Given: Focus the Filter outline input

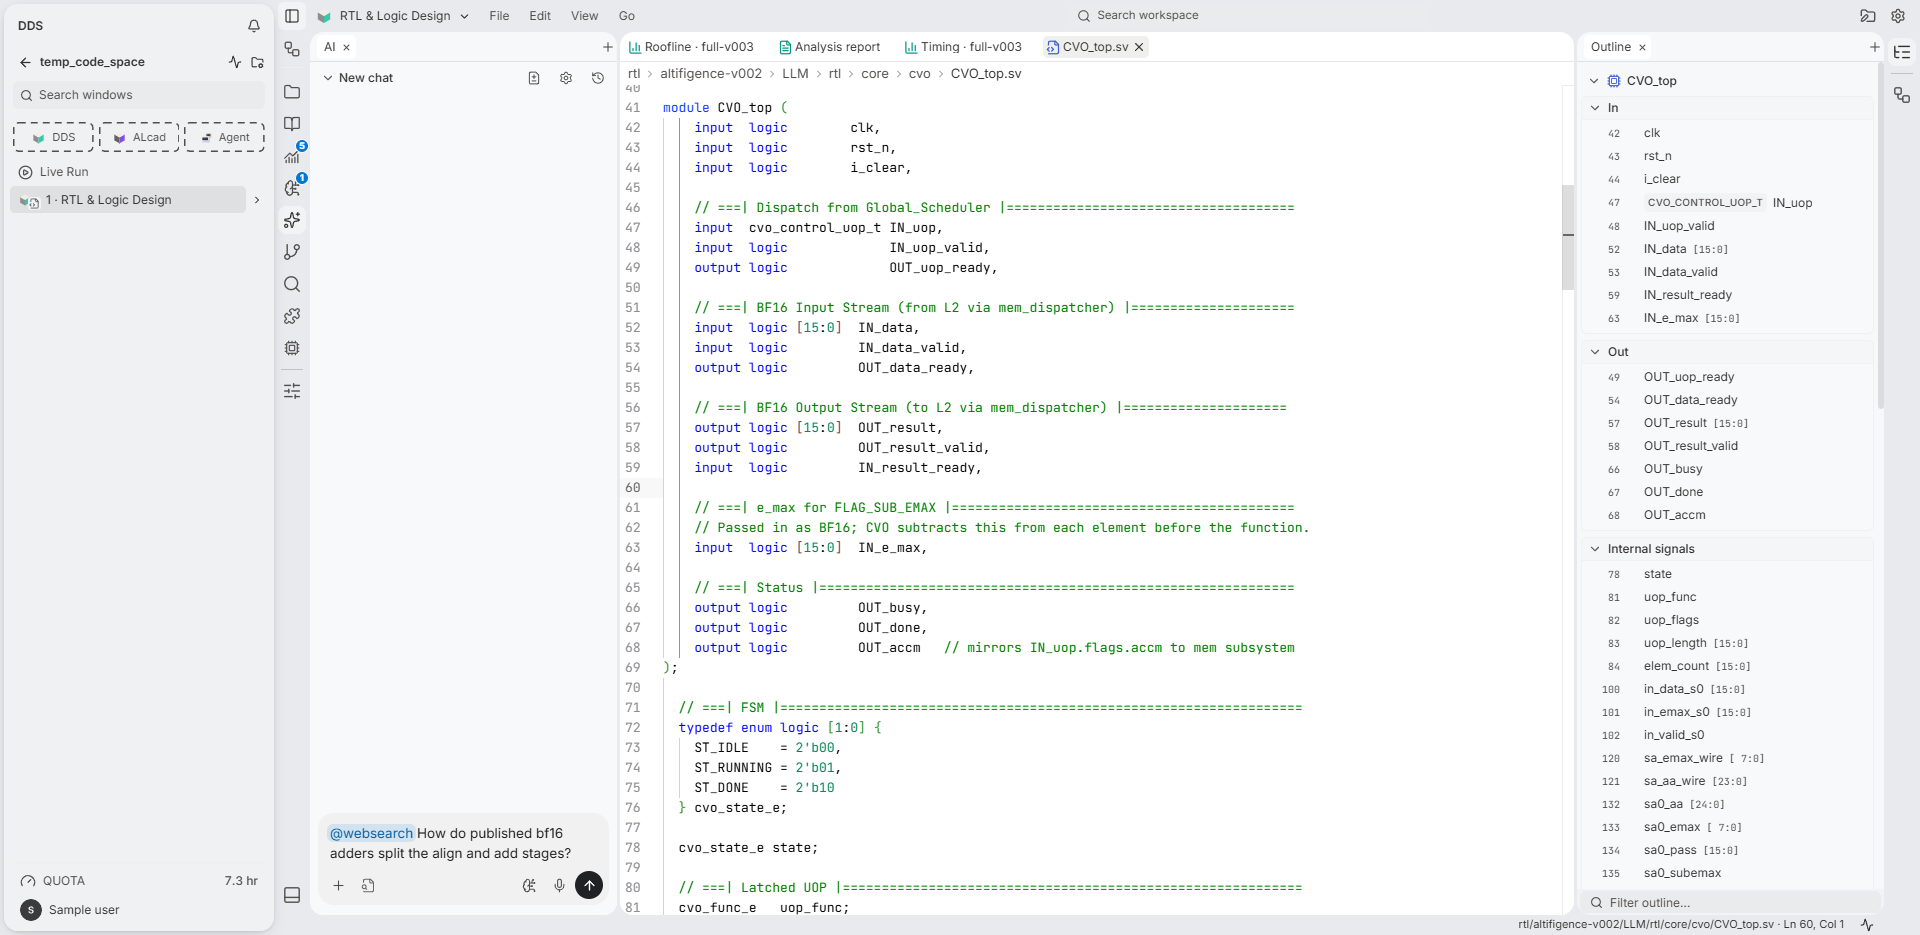Looking at the screenshot, I should 1730,903.
